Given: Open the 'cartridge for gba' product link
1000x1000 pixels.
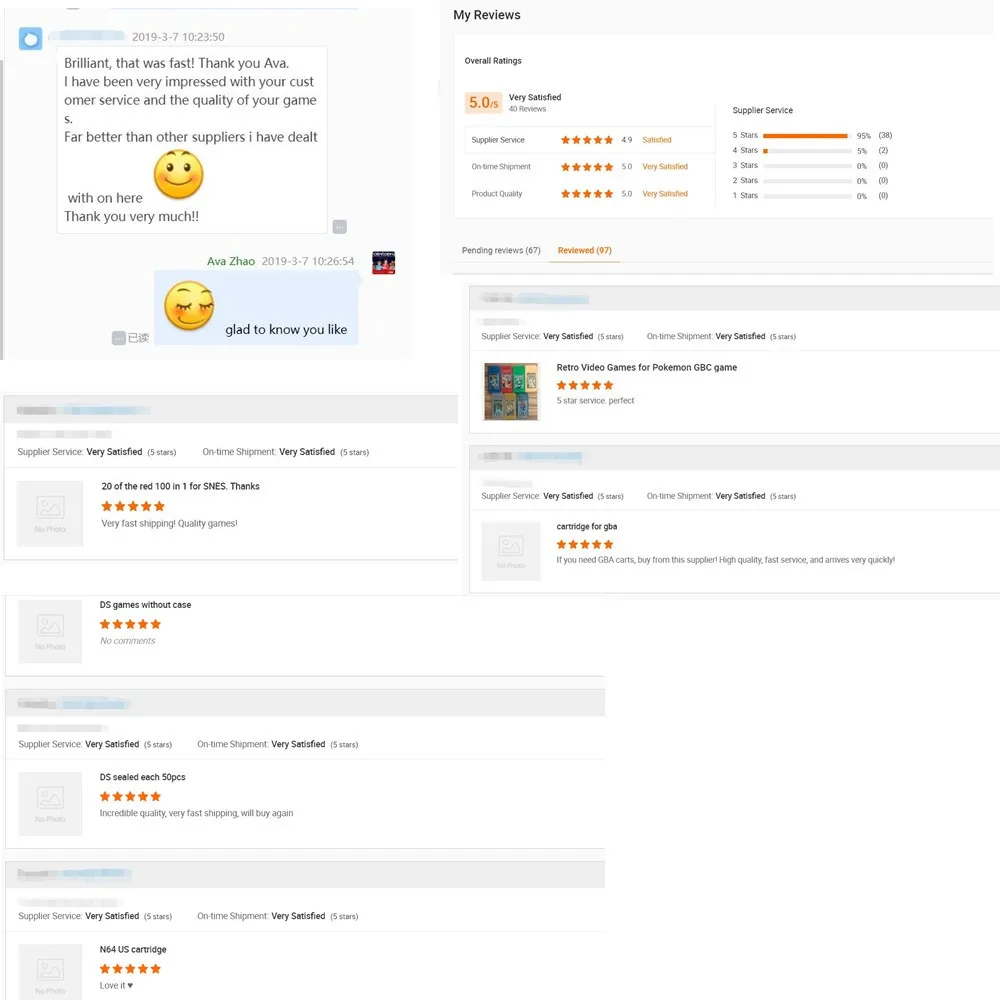Looking at the screenshot, I should coord(587,527).
